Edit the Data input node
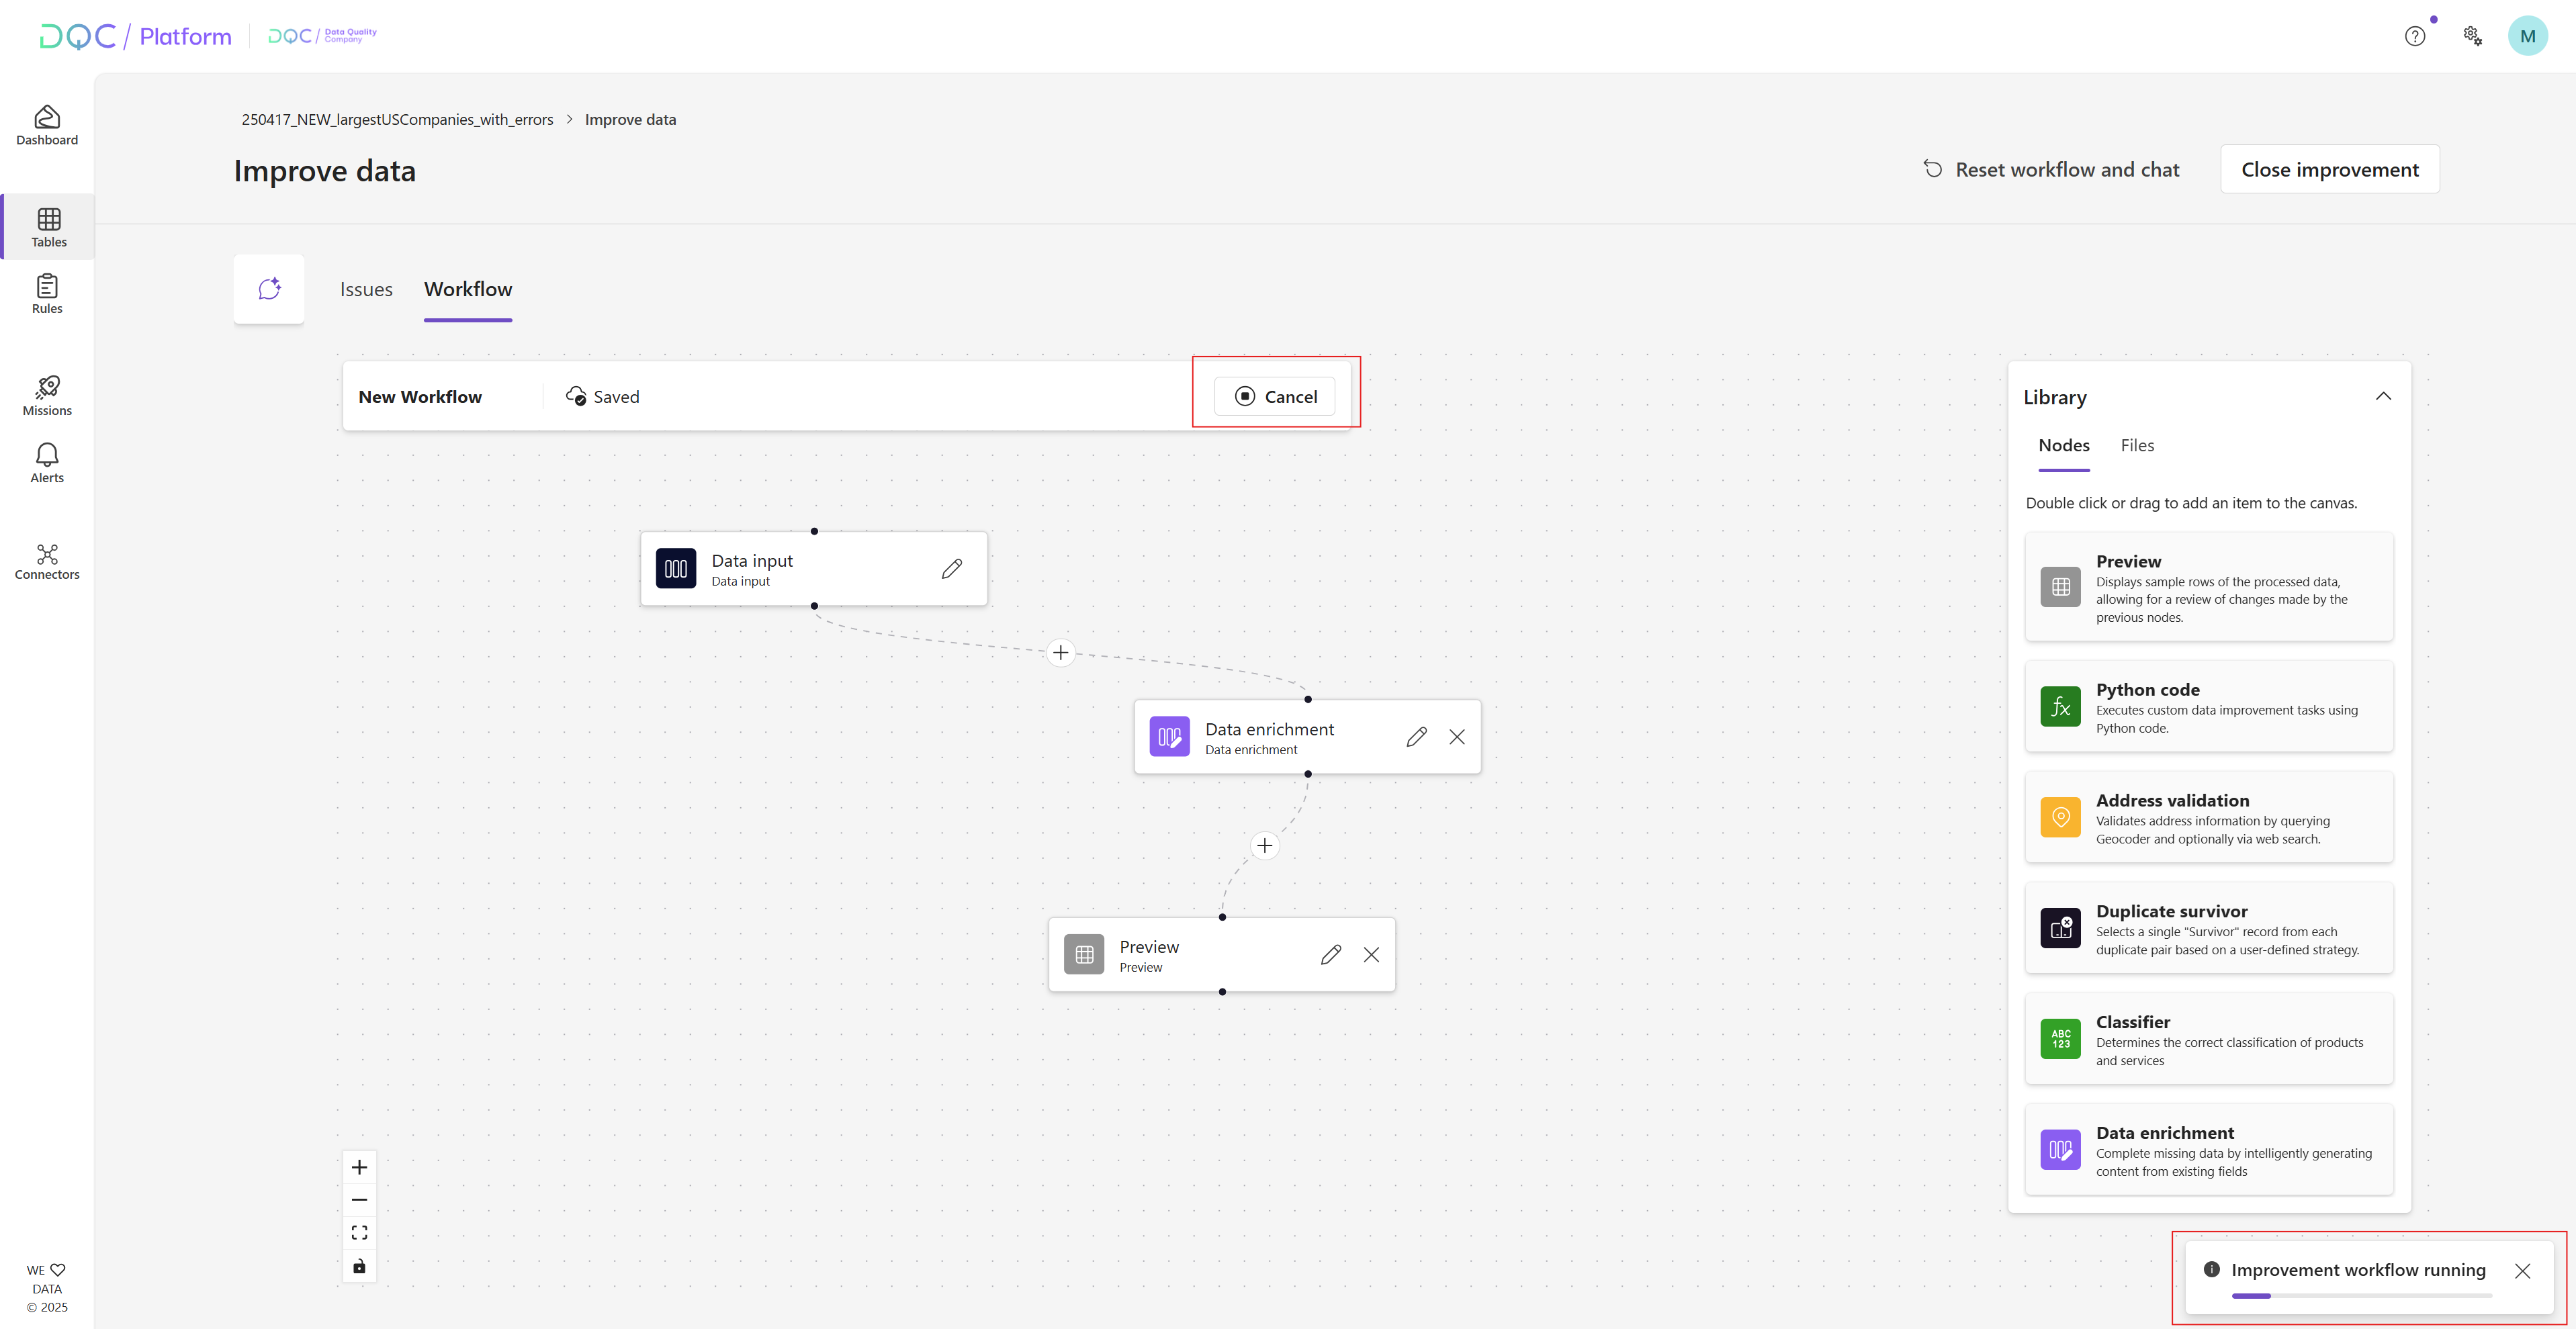Viewport: 2576px width, 1329px height. [951, 569]
